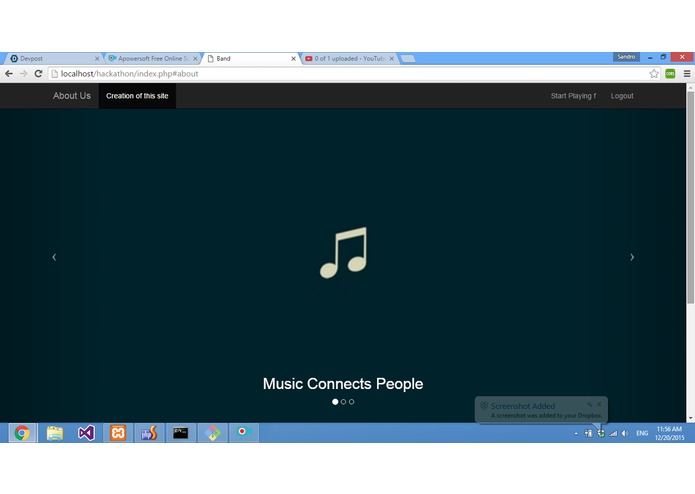695x494 pixels.
Task: Open About Us nav link
Action: click(x=72, y=96)
